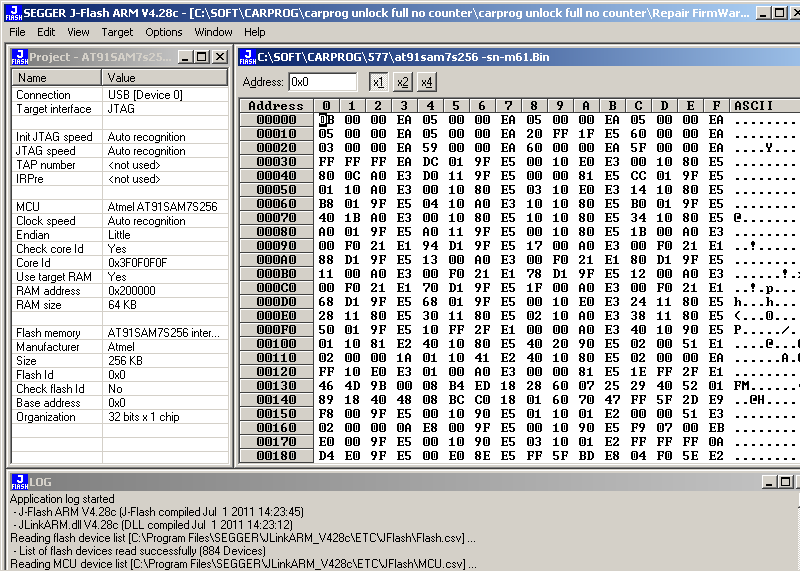Image resolution: width=800 pixels, height=572 pixels.
Task: Close the Project panel
Action: (219, 57)
